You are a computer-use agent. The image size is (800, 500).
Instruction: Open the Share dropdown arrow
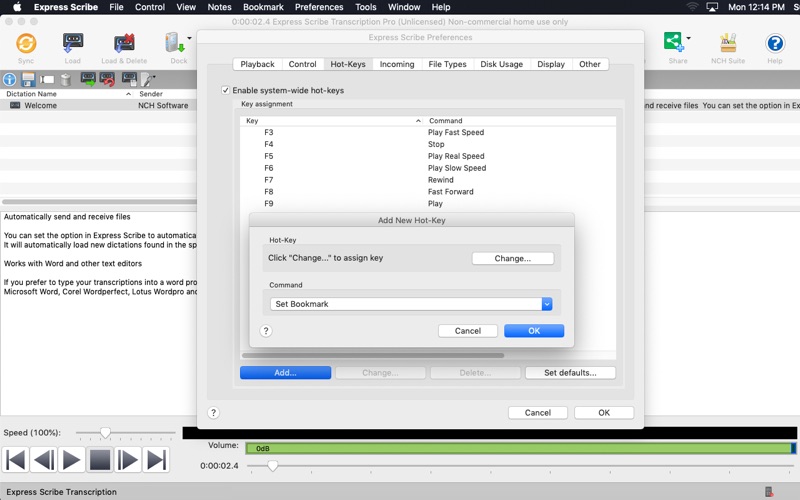(x=688, y=38)
